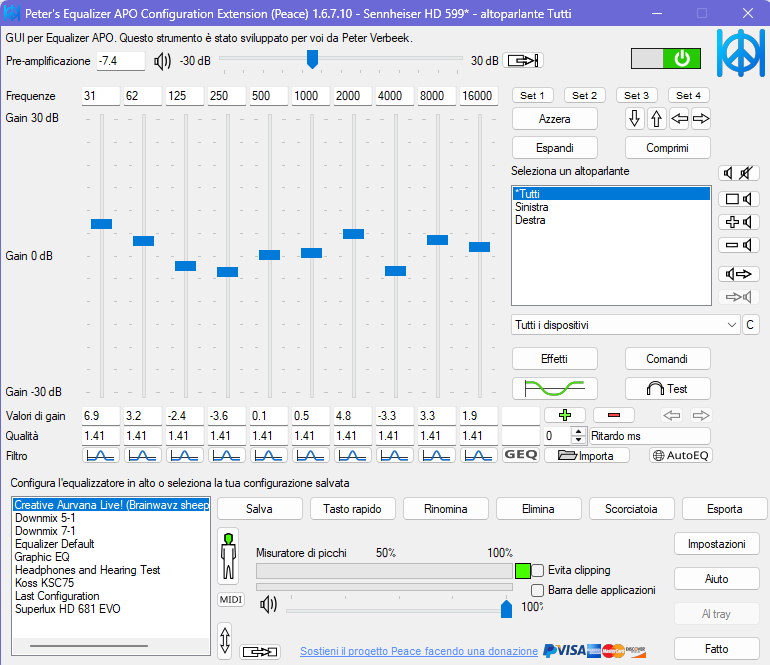Click the Pre-amplificazione value field
The image size is (770, 665).
121,61
